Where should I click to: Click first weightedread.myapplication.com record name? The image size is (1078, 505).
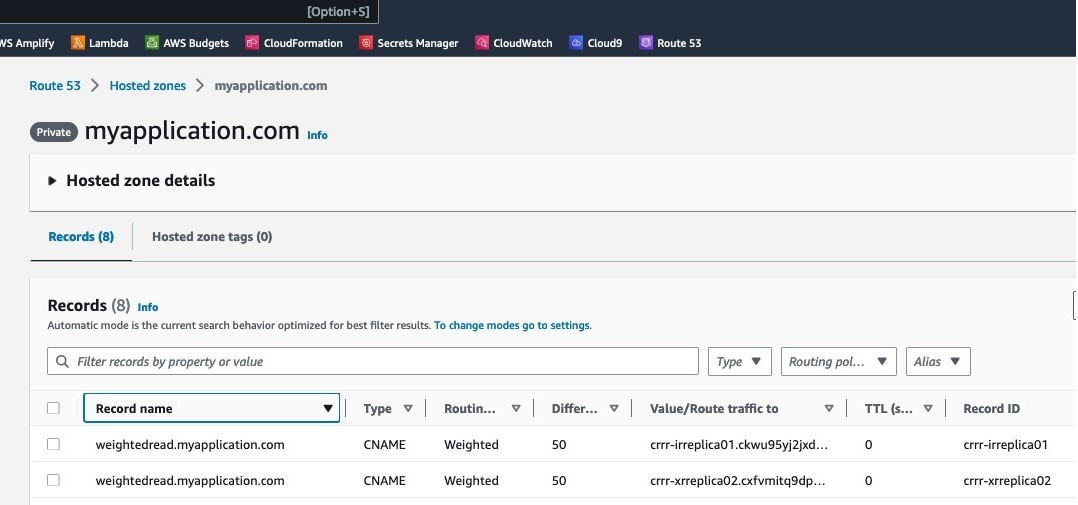click(x=190, y=445)
